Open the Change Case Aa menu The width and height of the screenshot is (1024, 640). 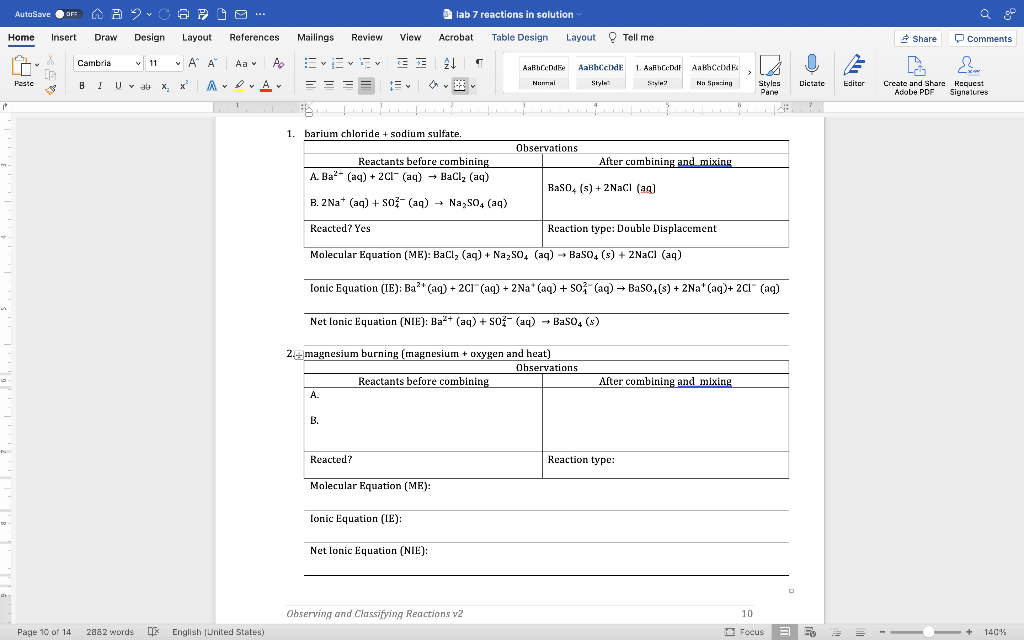(246, 63)
